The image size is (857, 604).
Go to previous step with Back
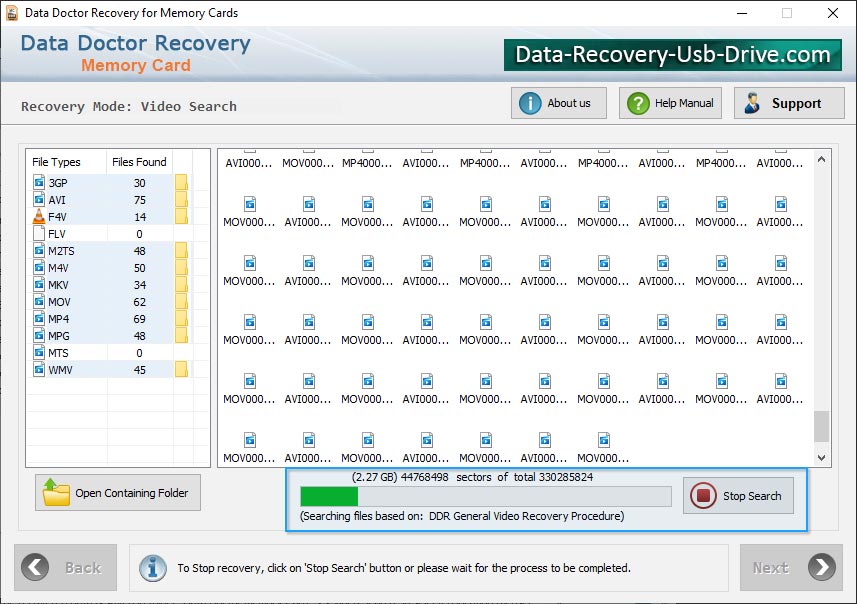66,567
